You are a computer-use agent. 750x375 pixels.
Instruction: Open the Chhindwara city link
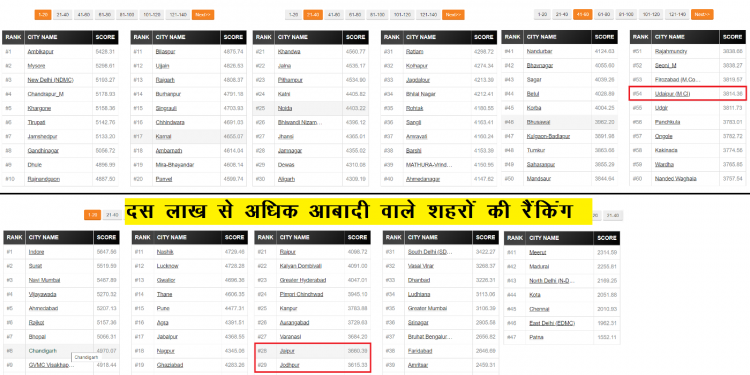tap(170, 122)
